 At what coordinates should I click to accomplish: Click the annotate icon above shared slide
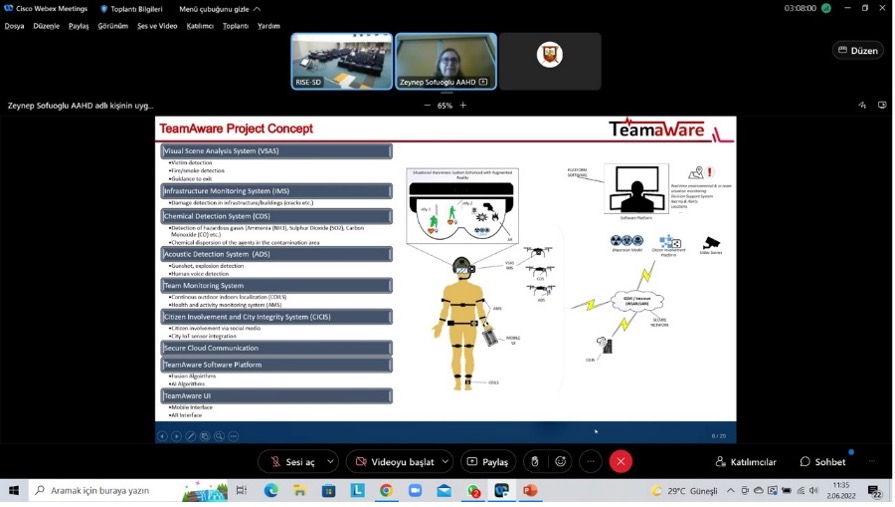[862, 105]
